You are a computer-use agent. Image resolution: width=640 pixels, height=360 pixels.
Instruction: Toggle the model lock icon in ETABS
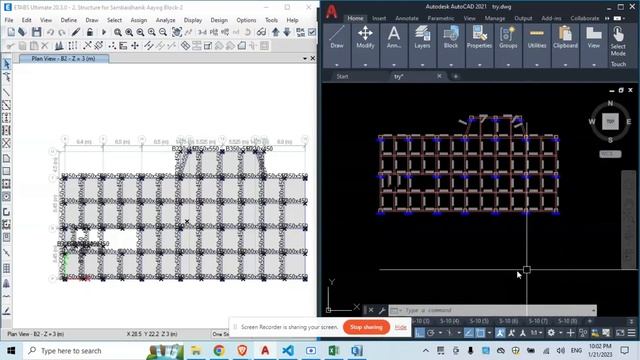pyautogui.click(x=89, y=32)
